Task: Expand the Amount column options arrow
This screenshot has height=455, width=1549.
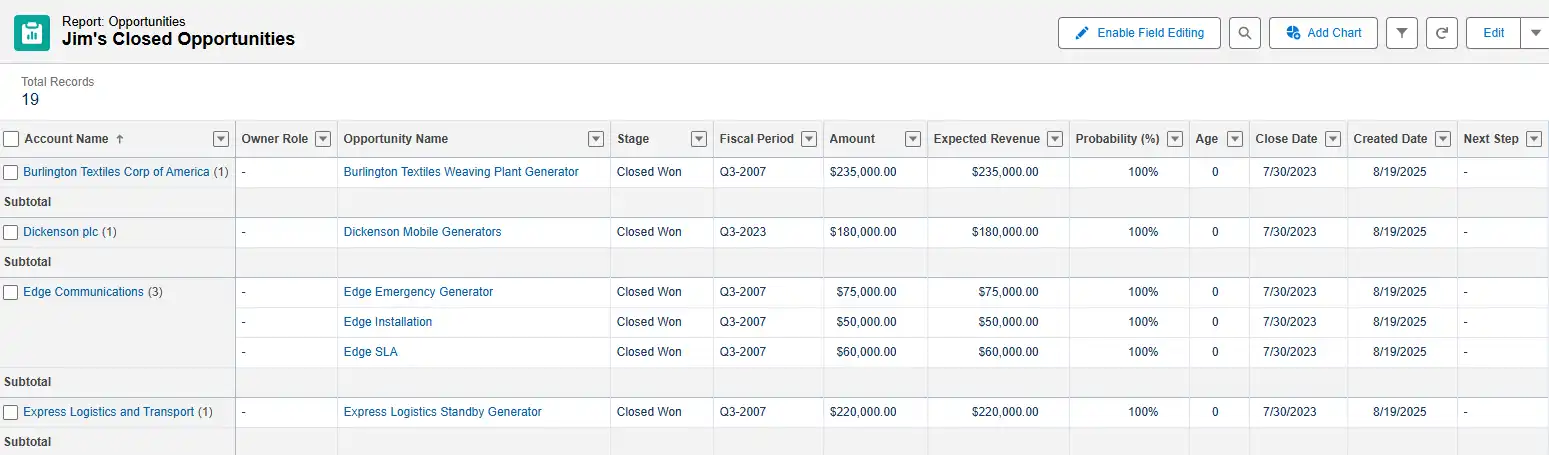Action: click(x=912, y=139)
